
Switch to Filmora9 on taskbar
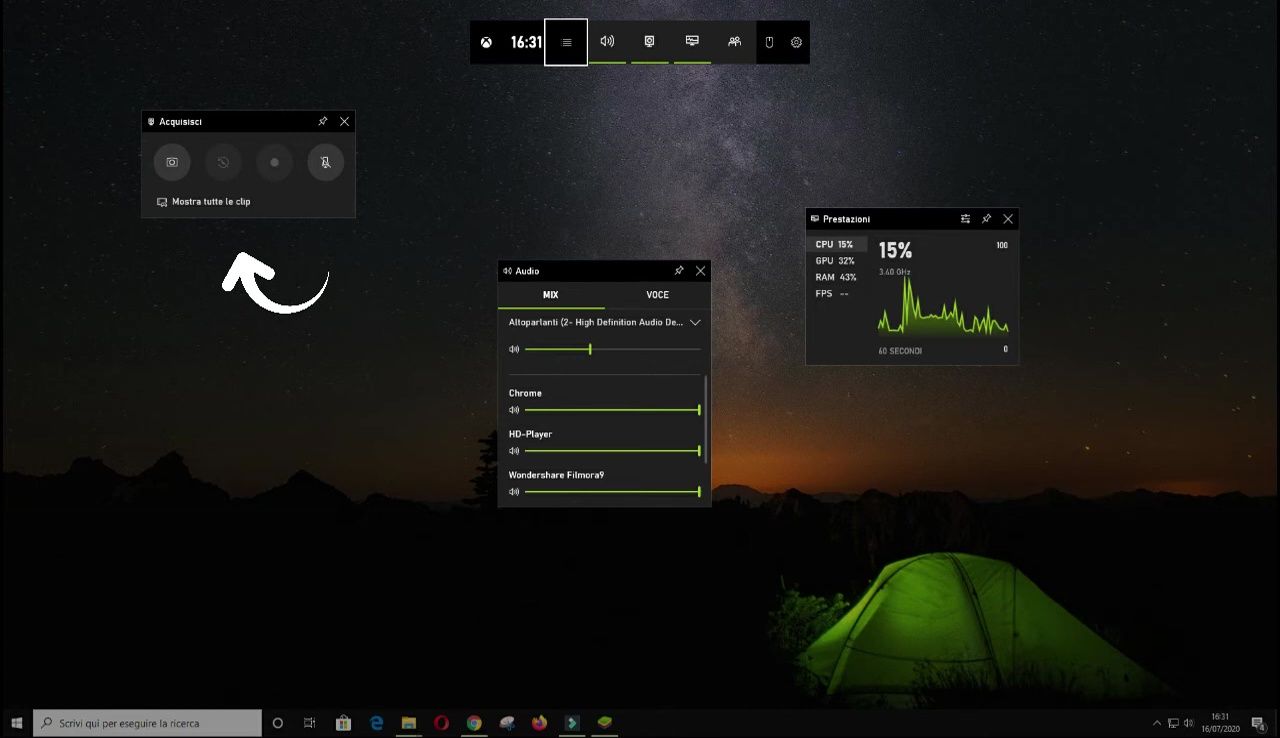(572, 723)
